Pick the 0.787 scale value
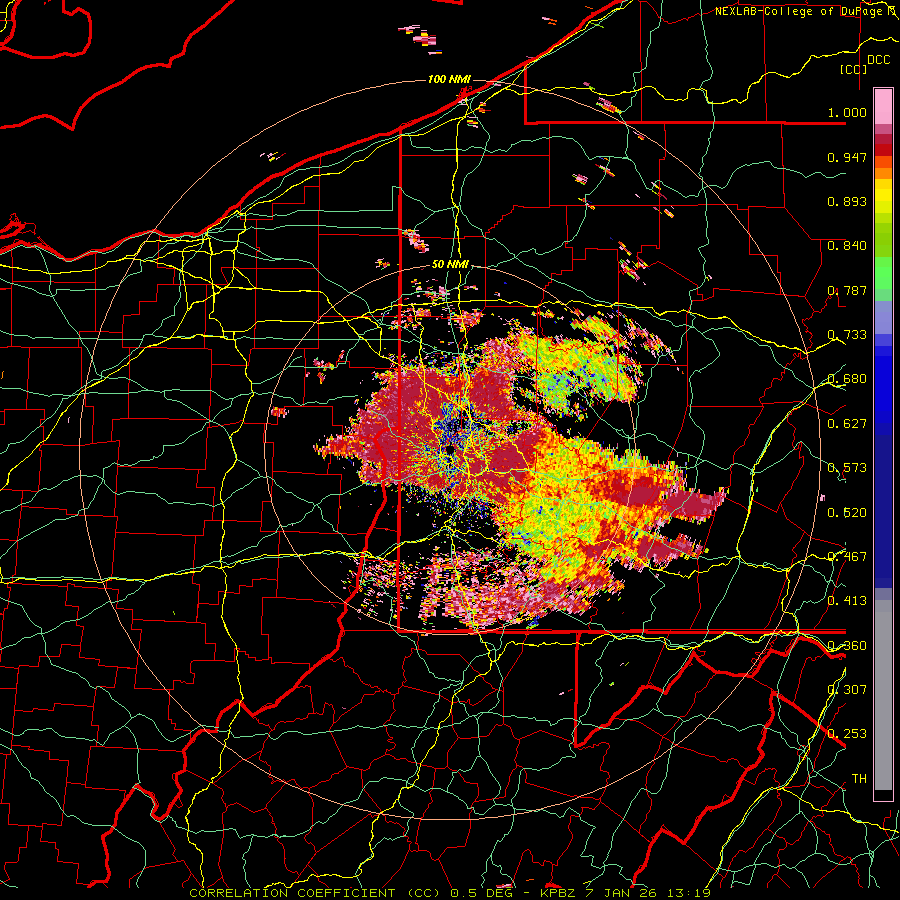 (847, 290)
